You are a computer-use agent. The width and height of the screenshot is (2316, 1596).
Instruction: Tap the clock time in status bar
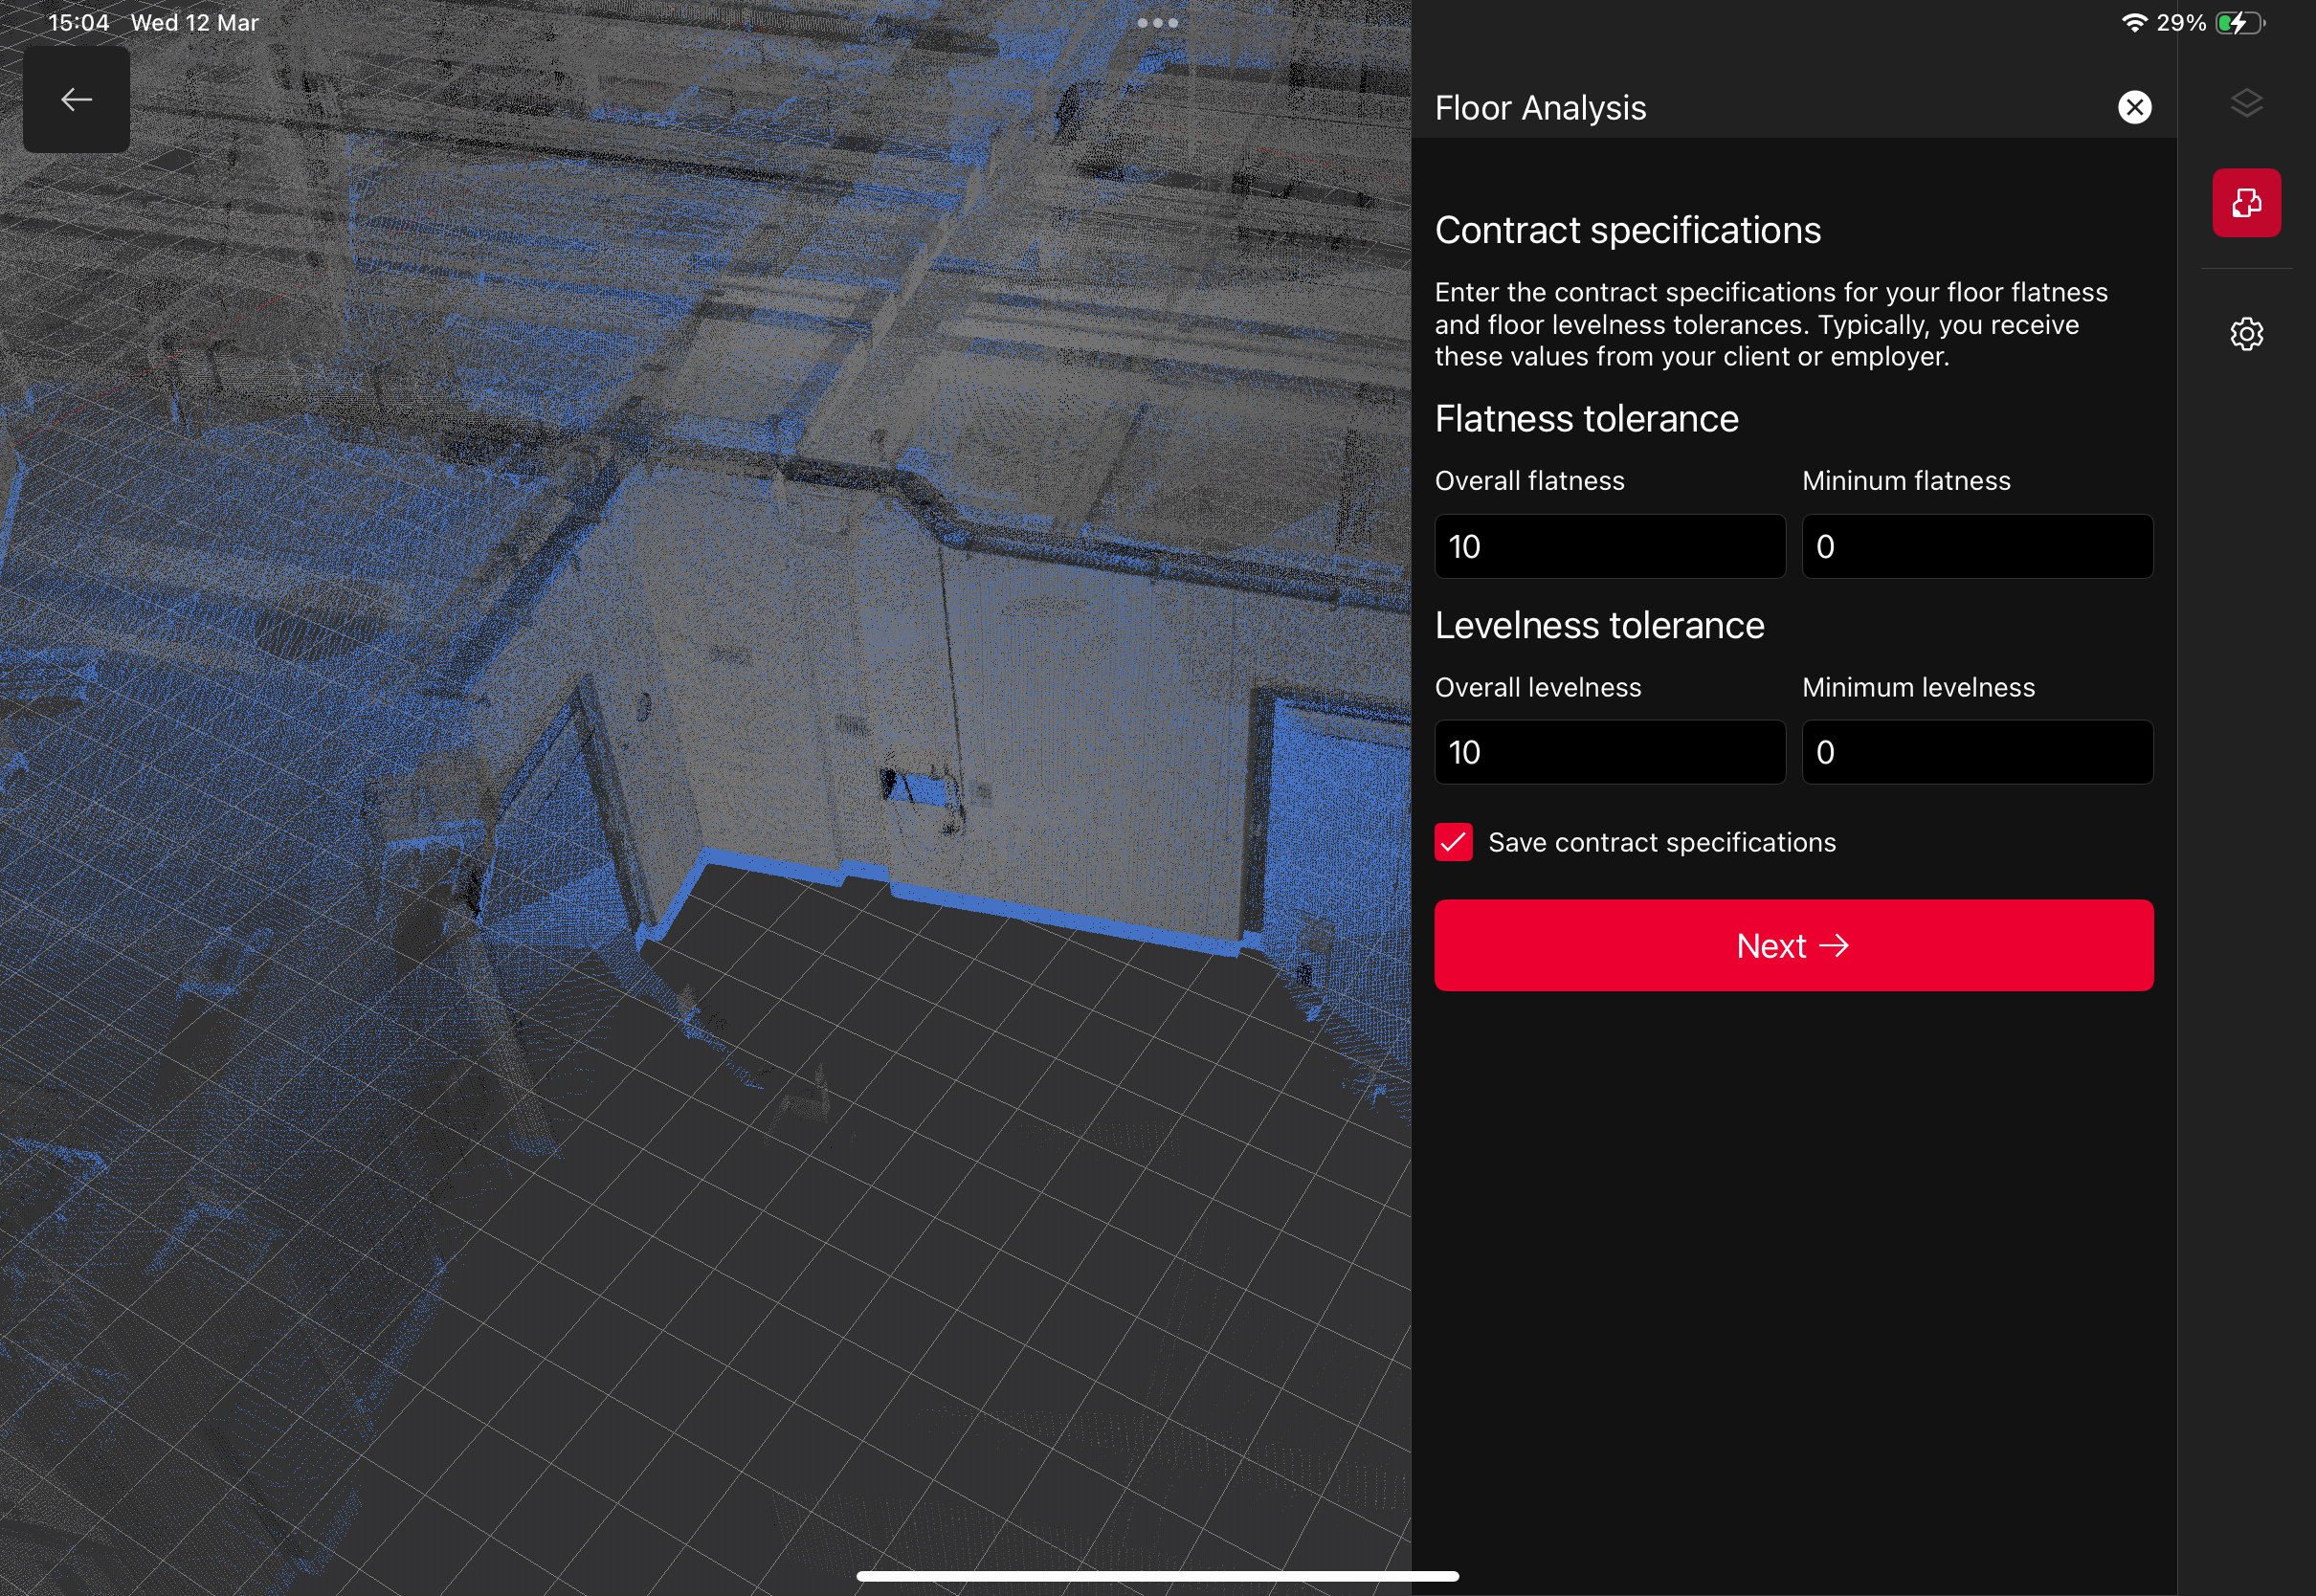(78, 22)
